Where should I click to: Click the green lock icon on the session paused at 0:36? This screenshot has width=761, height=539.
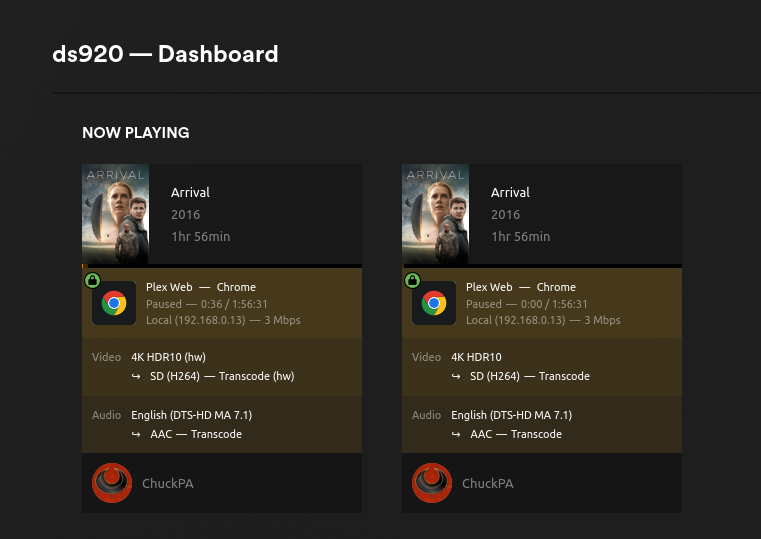92,281
